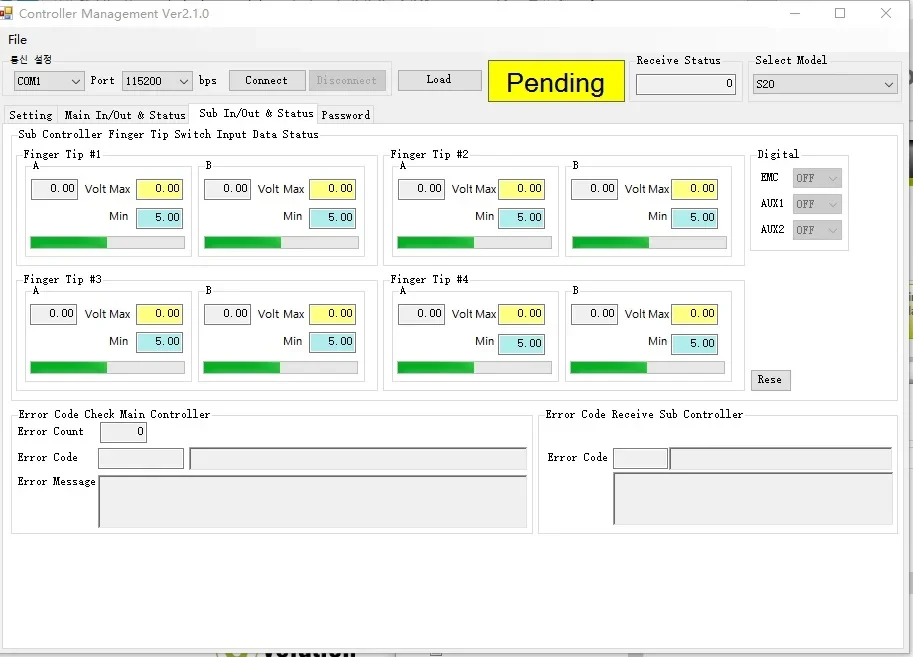Image resolution: width=913 pixels, height=657 pixels.
Task: Click Finger Tip #1 A Volt Max yellow field
Action: 160,189
